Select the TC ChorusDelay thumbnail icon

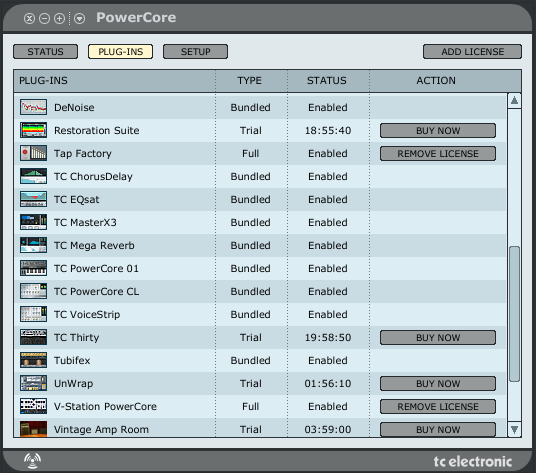[x=33, y=176]
